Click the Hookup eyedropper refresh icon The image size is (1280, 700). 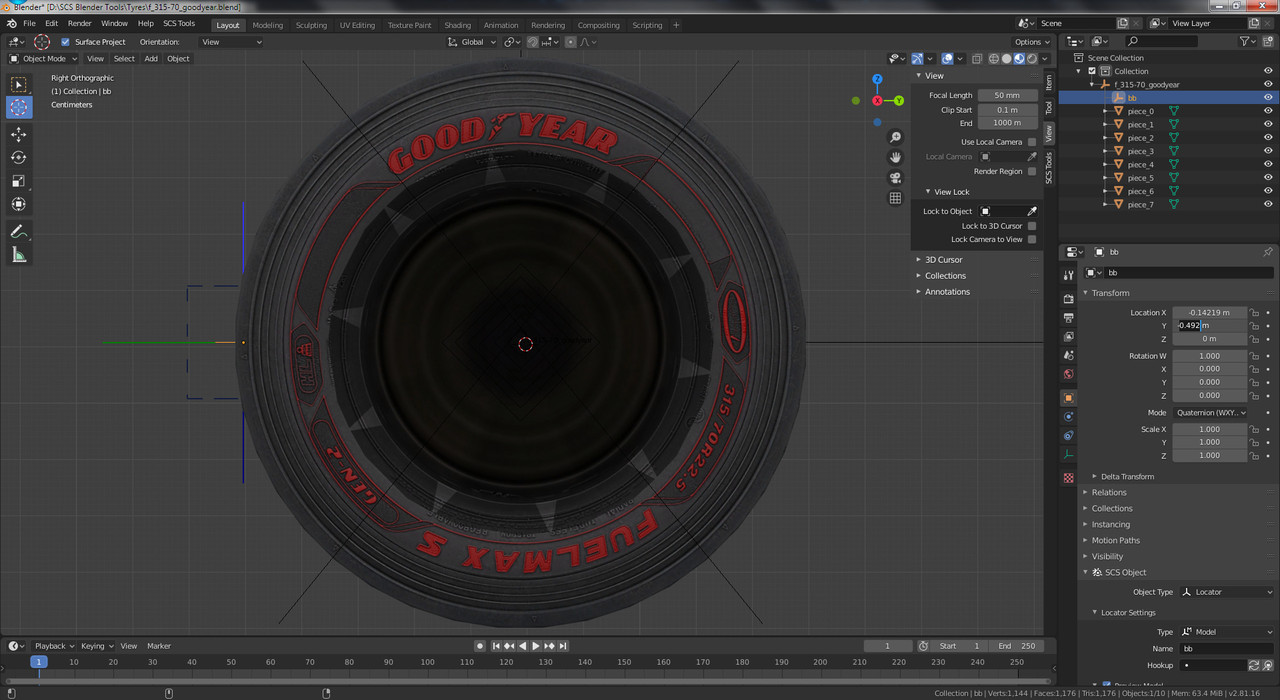(x=1254, y=665)
